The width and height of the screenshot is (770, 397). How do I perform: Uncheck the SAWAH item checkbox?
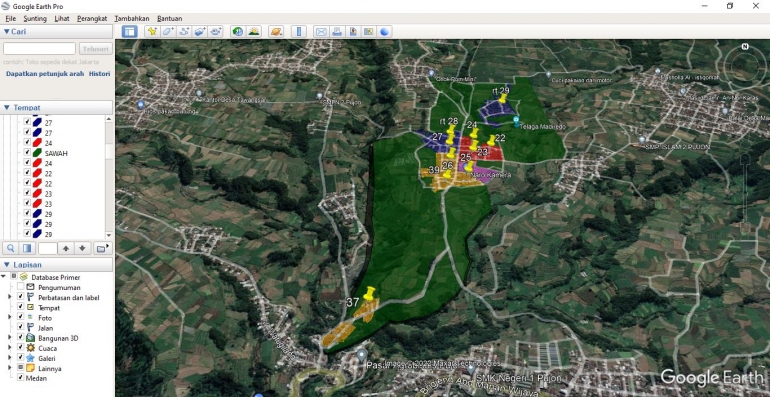coord(28,153)
